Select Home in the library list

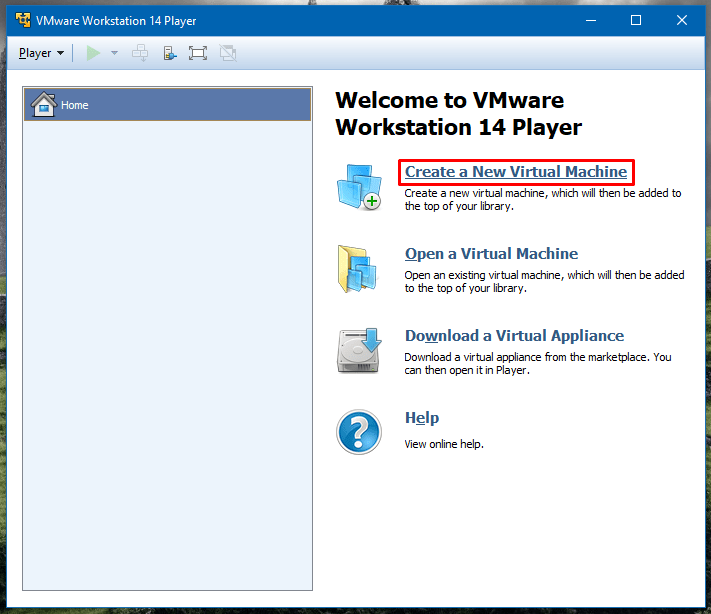(x=167, y=105)
